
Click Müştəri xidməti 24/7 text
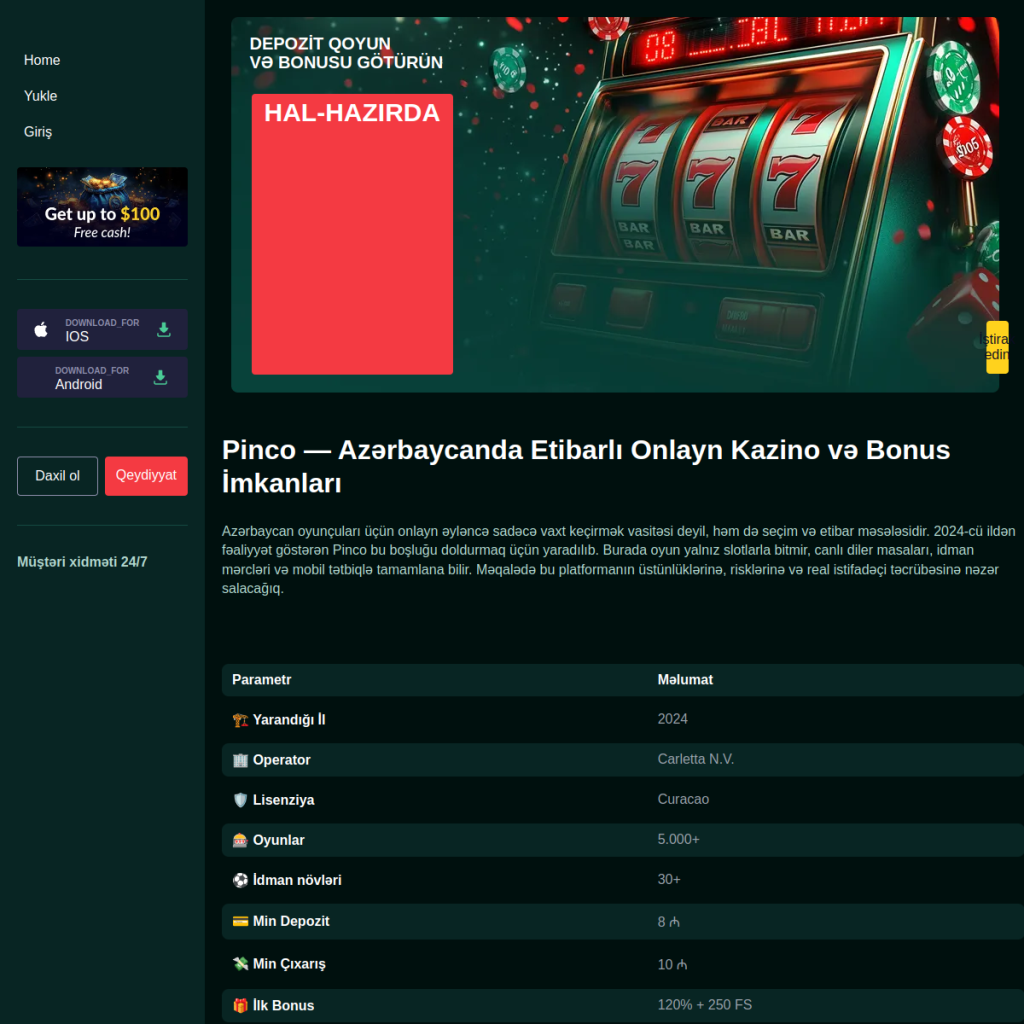tap(82, 562)
